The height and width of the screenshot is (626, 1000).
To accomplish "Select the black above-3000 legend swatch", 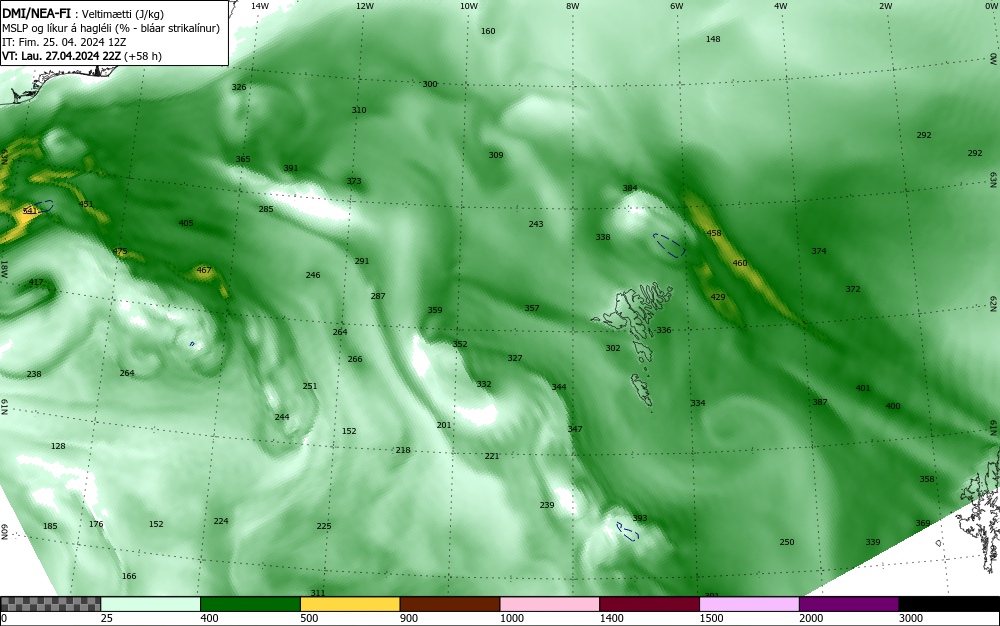I will point(949,604).
